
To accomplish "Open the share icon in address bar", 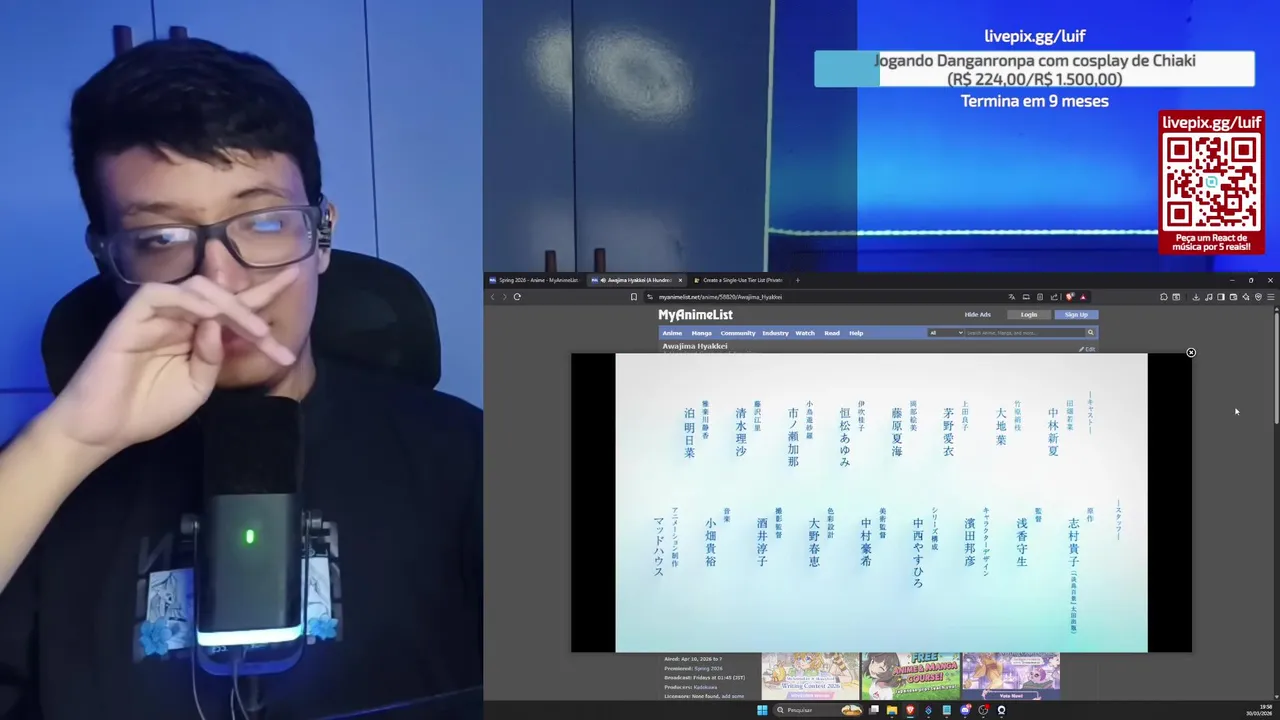I will (1054, 297).
